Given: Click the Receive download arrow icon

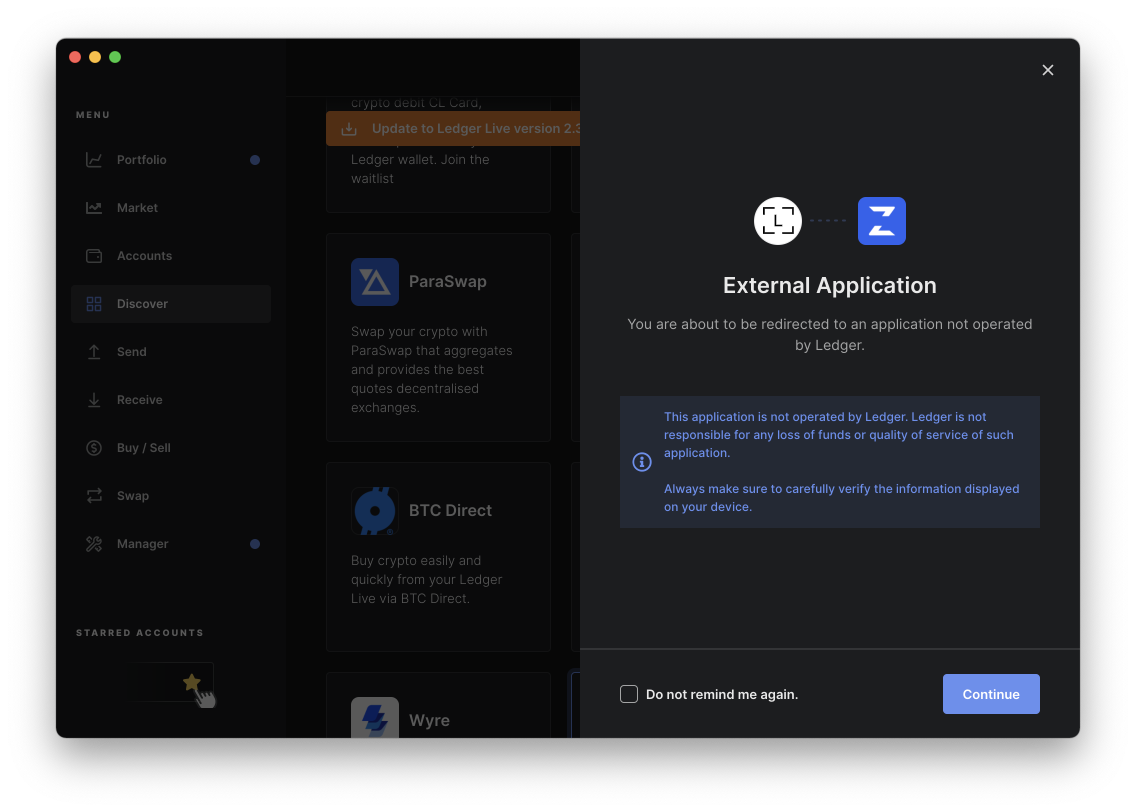Looking at the screenshot, I should [93, 400].
